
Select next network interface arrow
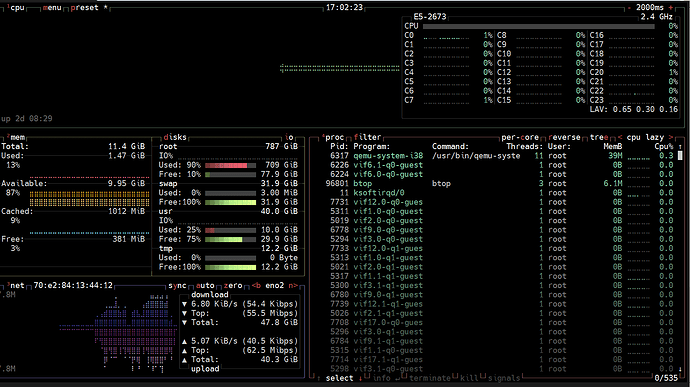tap(293, 285)
